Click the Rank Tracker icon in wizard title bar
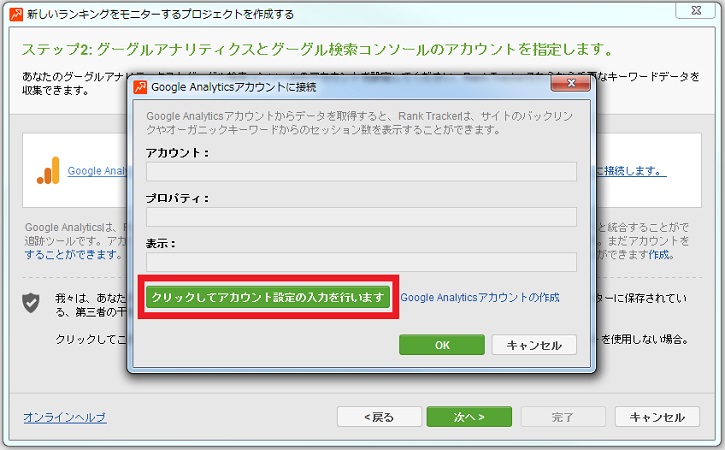 [x=16, y=14]
